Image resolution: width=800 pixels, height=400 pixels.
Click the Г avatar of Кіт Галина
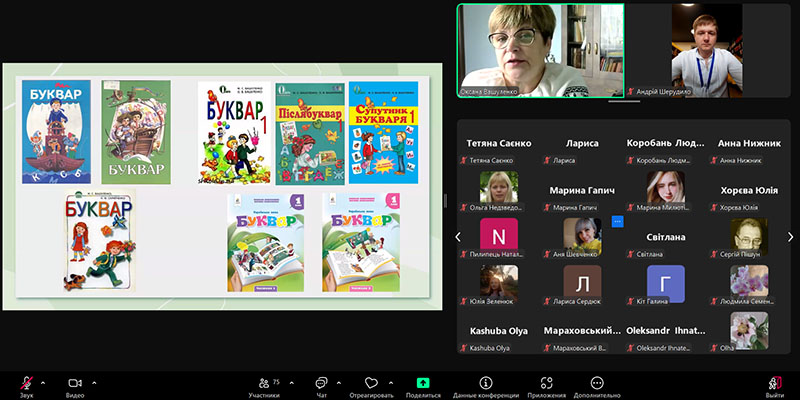click(x=666, y=283)
